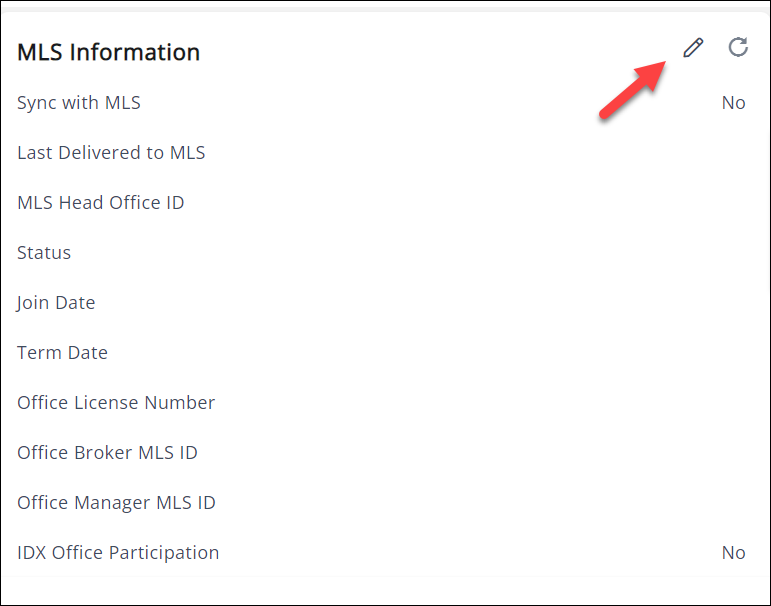
Task: Click the Office License Number label
Action: coord(116,403)
